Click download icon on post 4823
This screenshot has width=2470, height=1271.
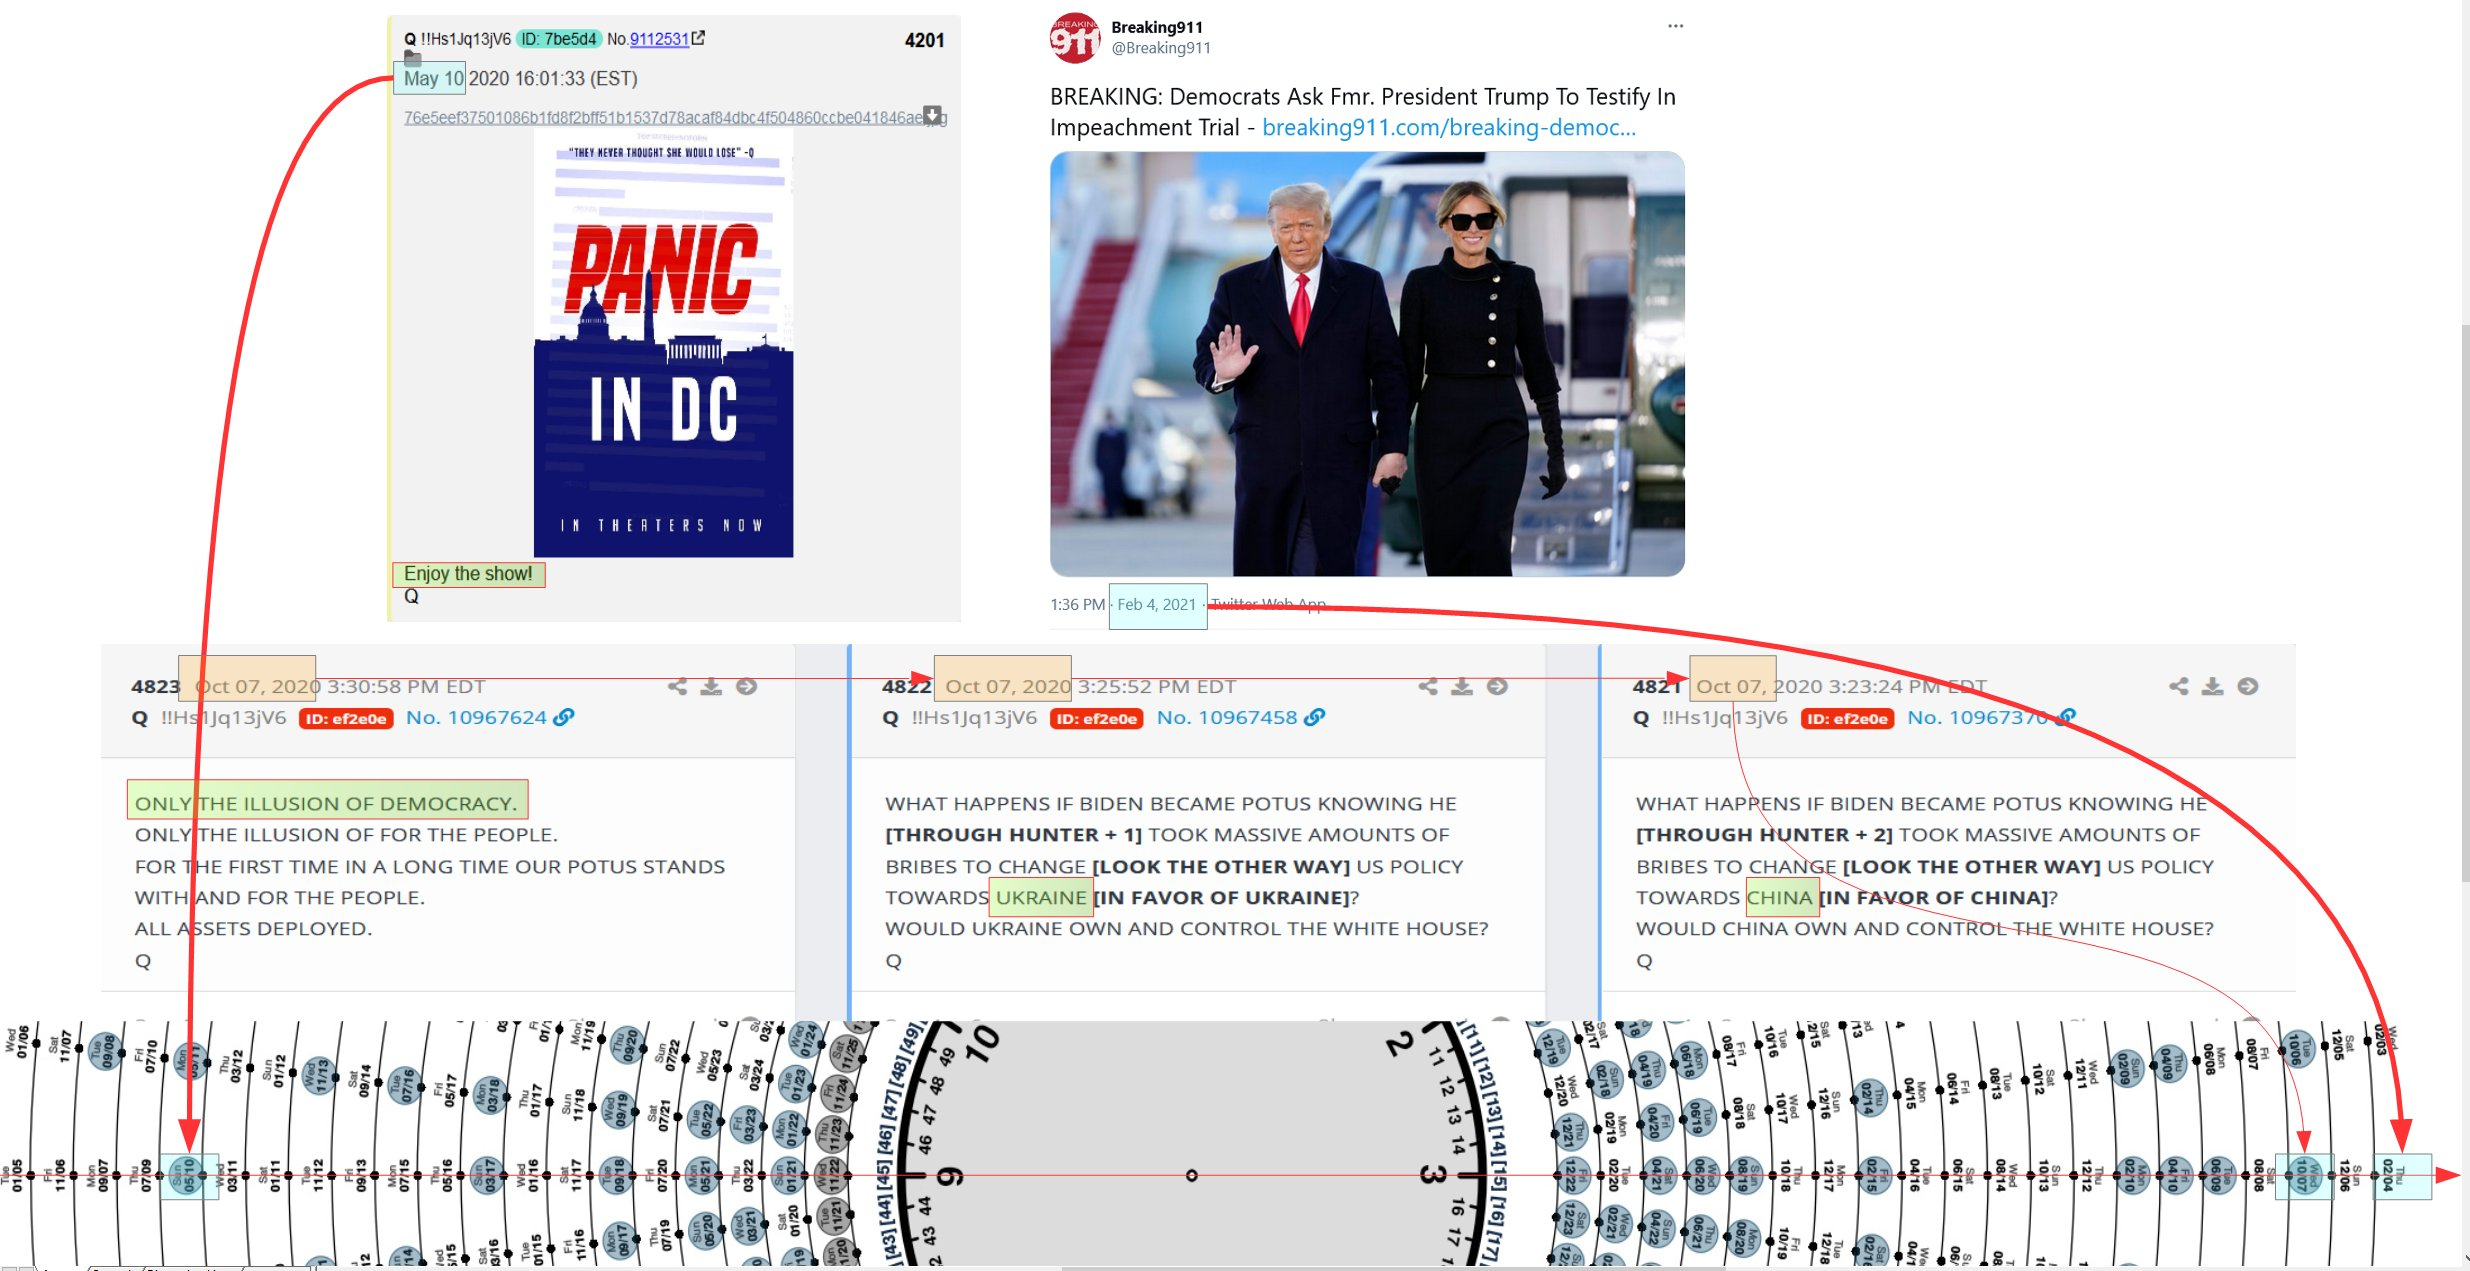point(711,686)
